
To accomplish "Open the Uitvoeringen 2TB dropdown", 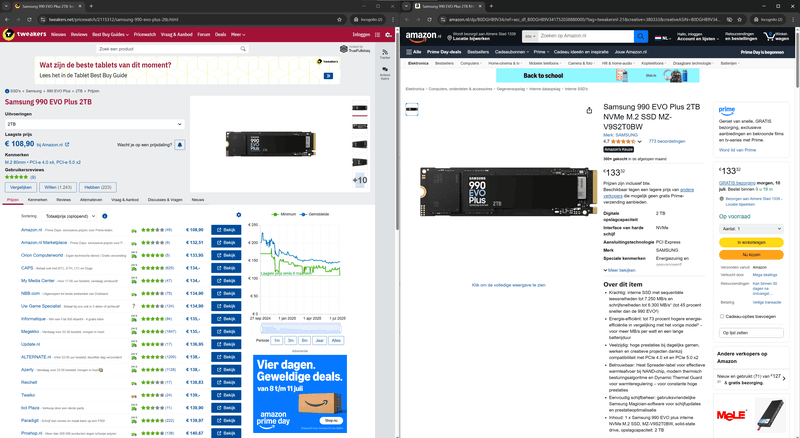I will point(95,124).
